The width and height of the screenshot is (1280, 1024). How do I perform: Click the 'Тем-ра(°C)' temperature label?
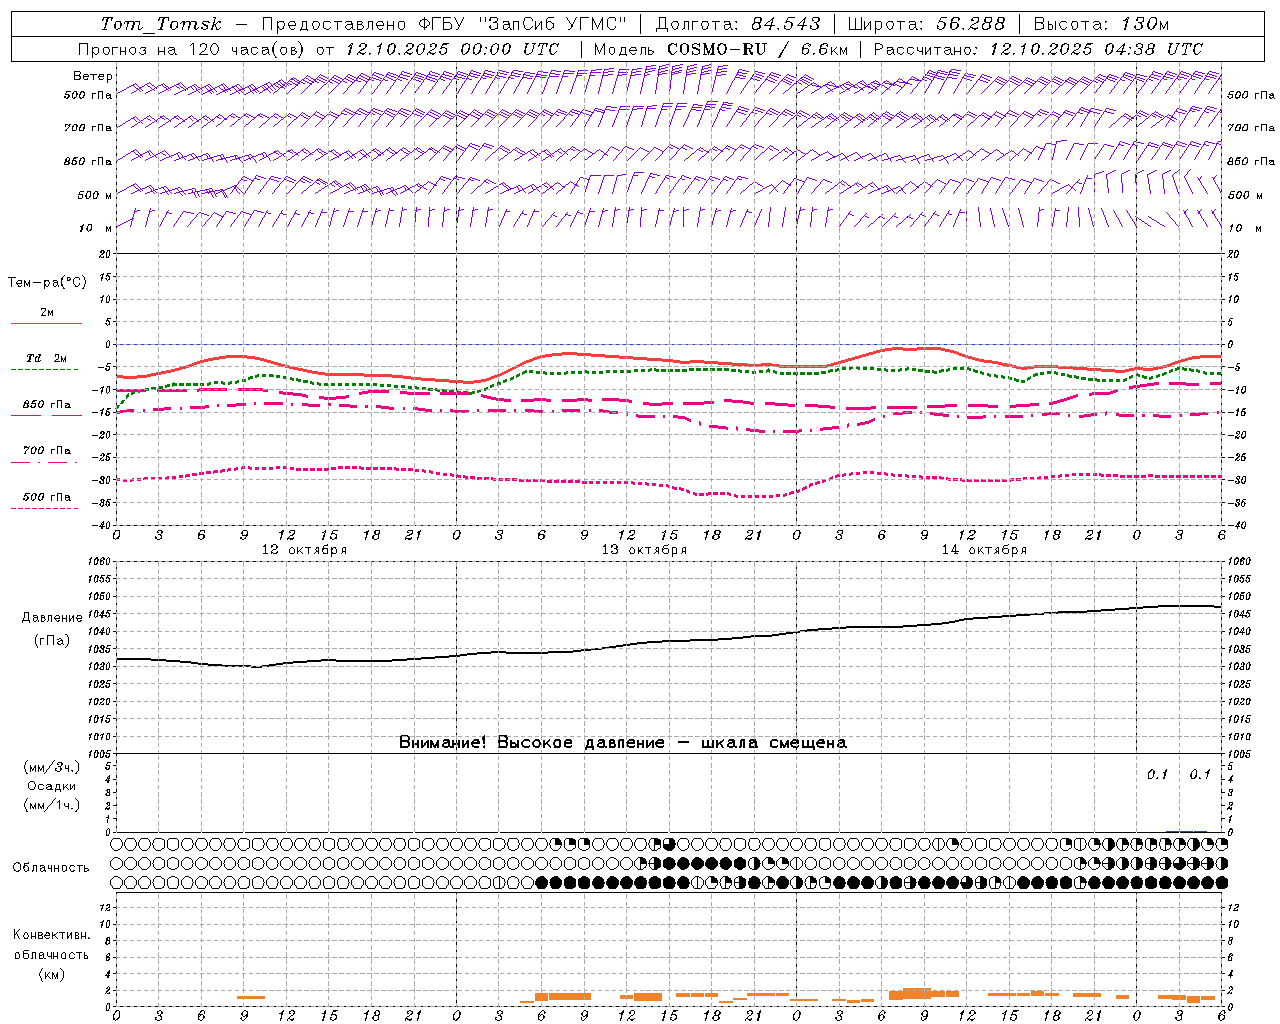47,283
